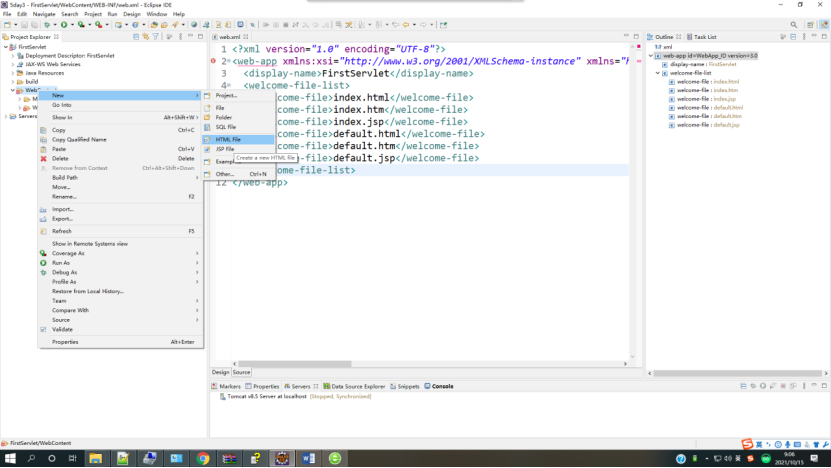Click Collapse All in Project Explorer
The image size is (831, 468).
(x=136, y=37)
